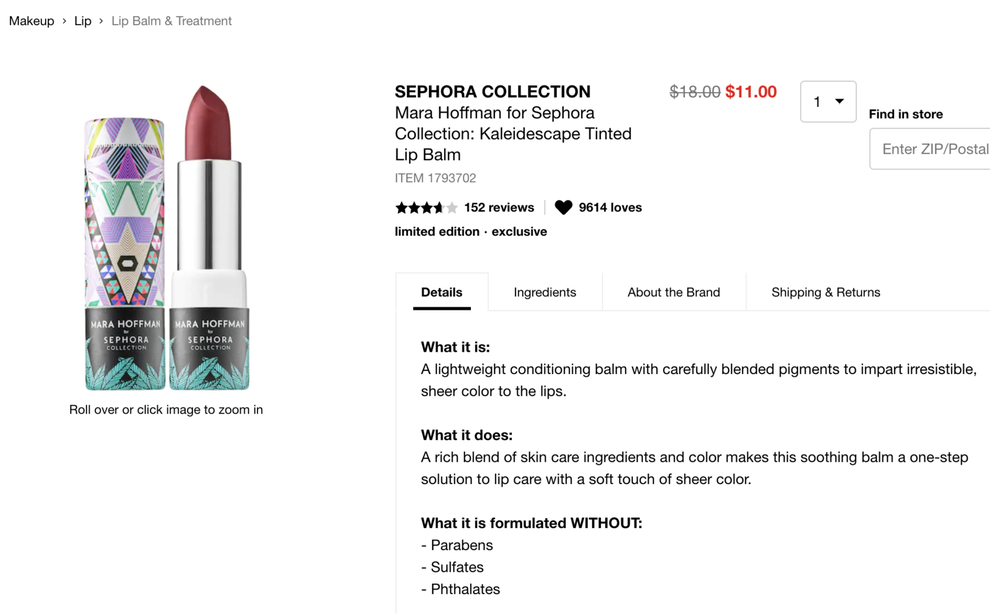This screenshot has height=614, width=990.
Task: Select the Details tab
Action: pyautogui.click(x=441, y=292)
